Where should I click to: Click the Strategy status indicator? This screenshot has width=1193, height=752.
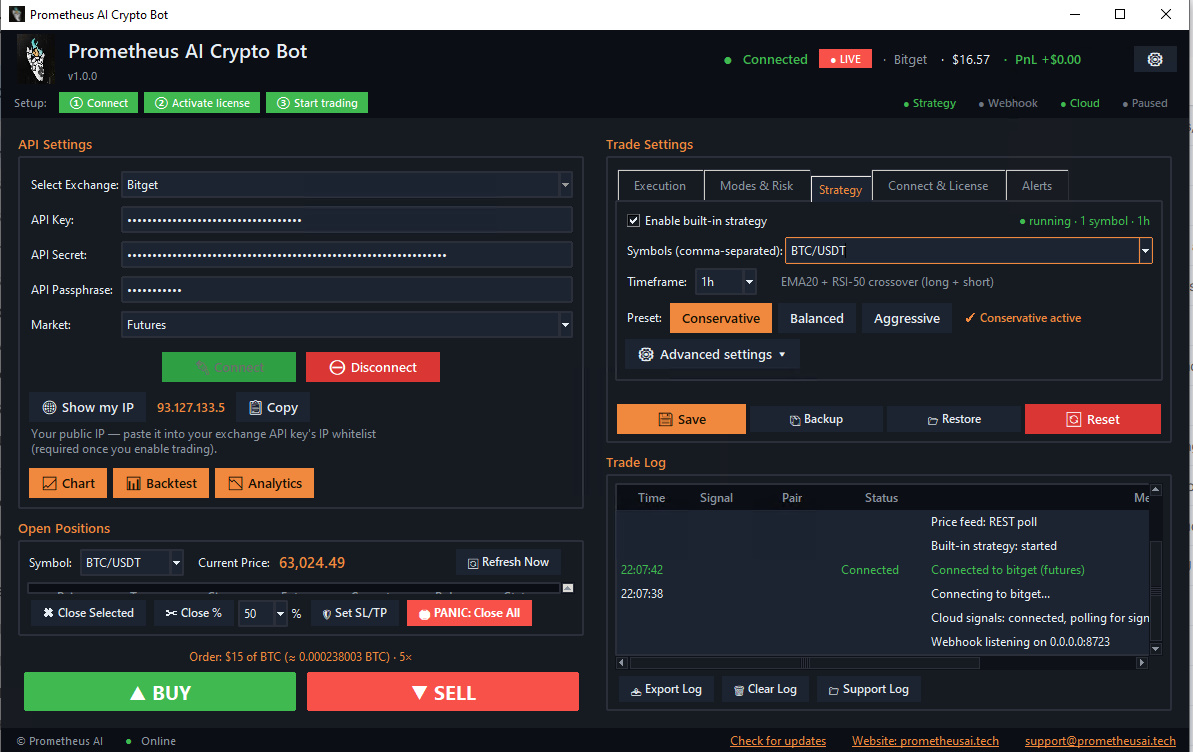[929, 104]
